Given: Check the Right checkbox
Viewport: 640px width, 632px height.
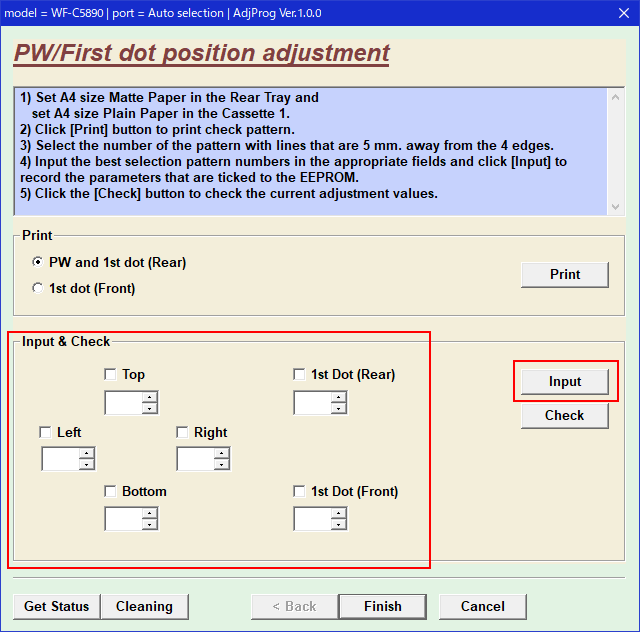Looking at the screenshot, I should (182, 433).
